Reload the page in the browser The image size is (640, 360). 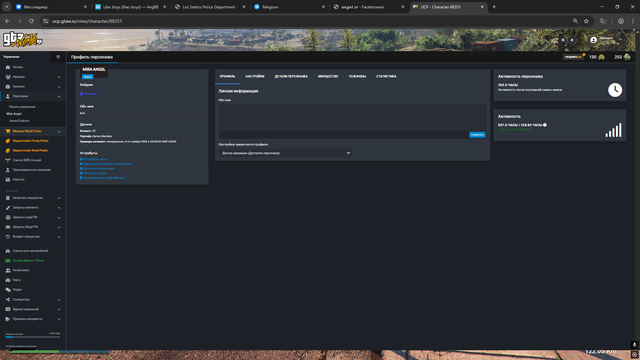click(x=31, y=21)
